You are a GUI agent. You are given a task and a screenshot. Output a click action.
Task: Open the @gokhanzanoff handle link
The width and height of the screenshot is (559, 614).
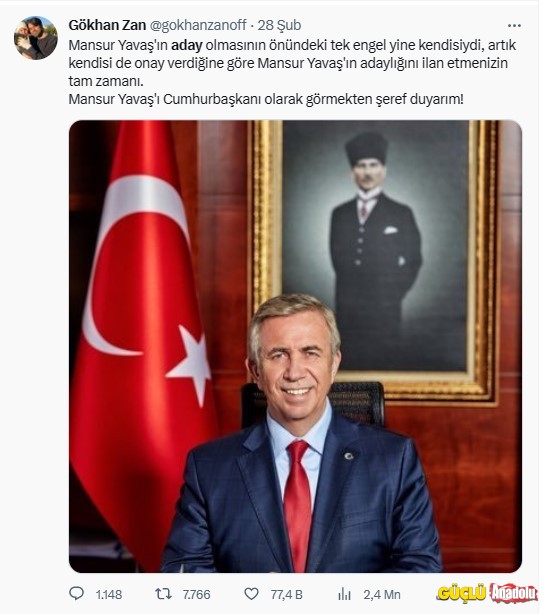pyautogui.click(x=198, y=25)
